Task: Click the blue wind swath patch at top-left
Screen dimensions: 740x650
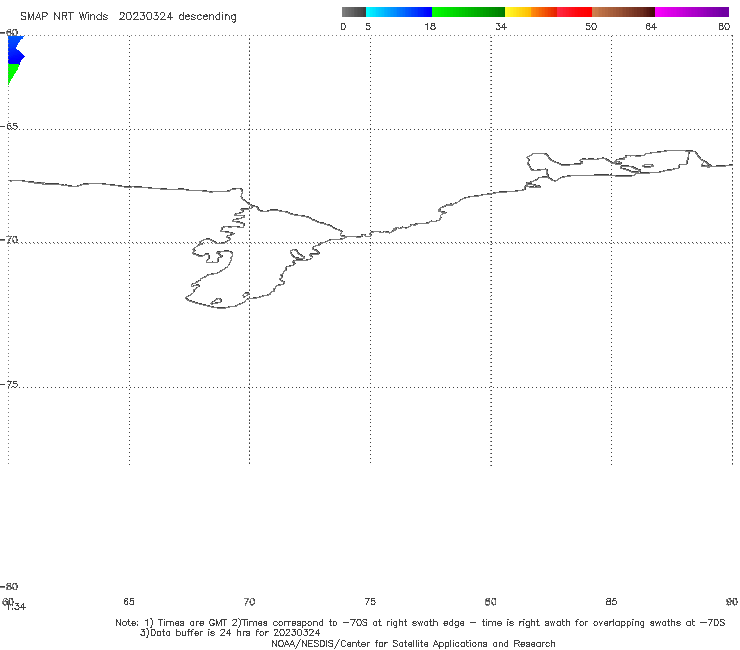Action: pyautogui.click(x=16, y=50)
